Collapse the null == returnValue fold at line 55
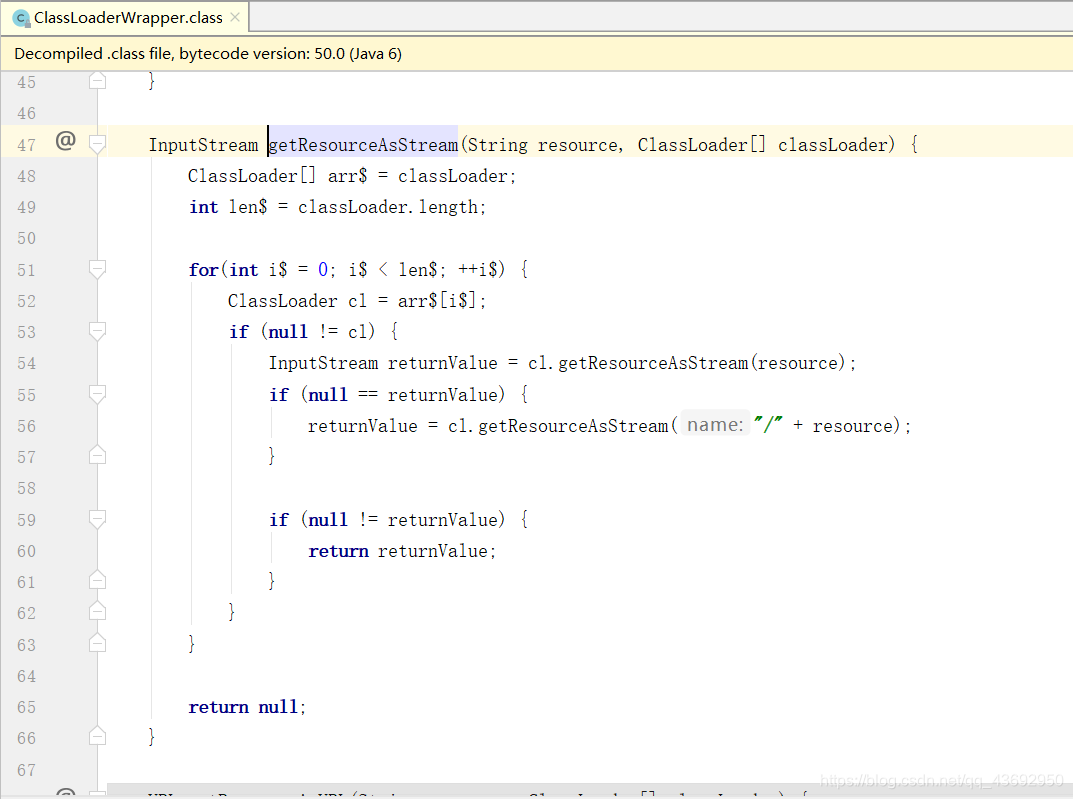The image size is (1073, 799). click(98, 394)
